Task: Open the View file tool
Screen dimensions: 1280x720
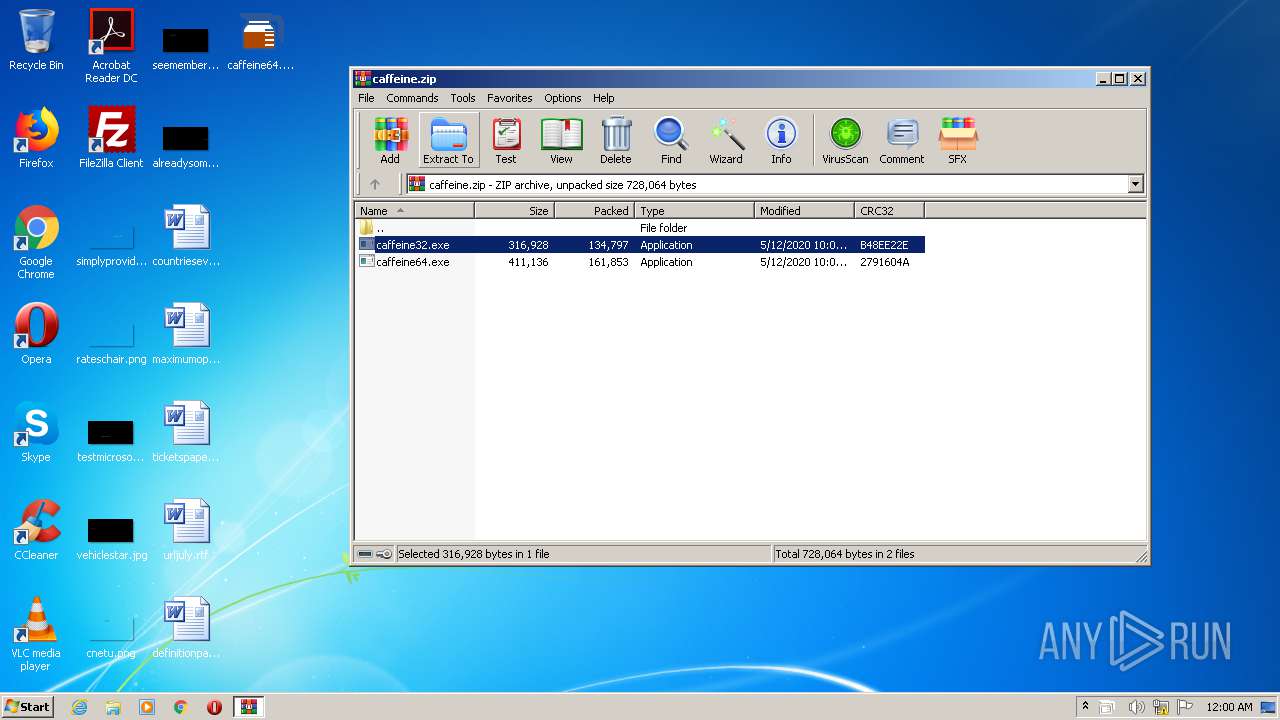Action: click(561, 140)
